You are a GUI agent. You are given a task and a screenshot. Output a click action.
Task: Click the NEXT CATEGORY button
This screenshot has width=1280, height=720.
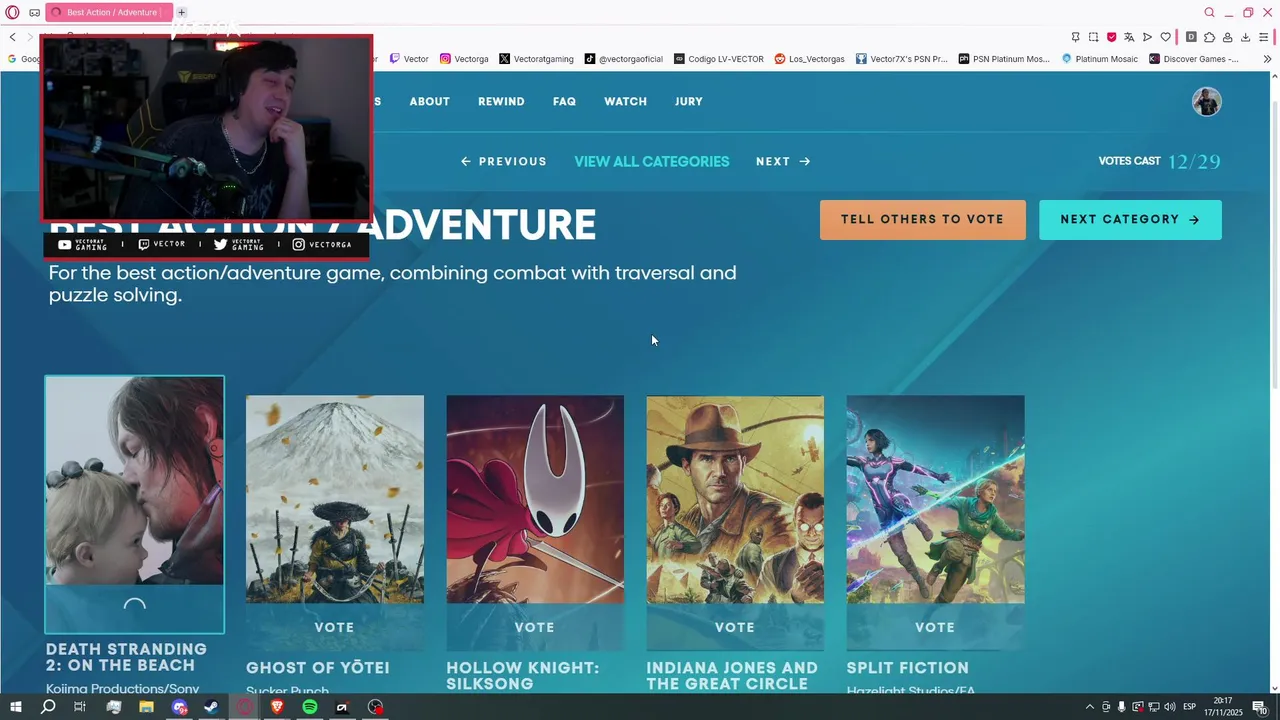(1130, 220)
